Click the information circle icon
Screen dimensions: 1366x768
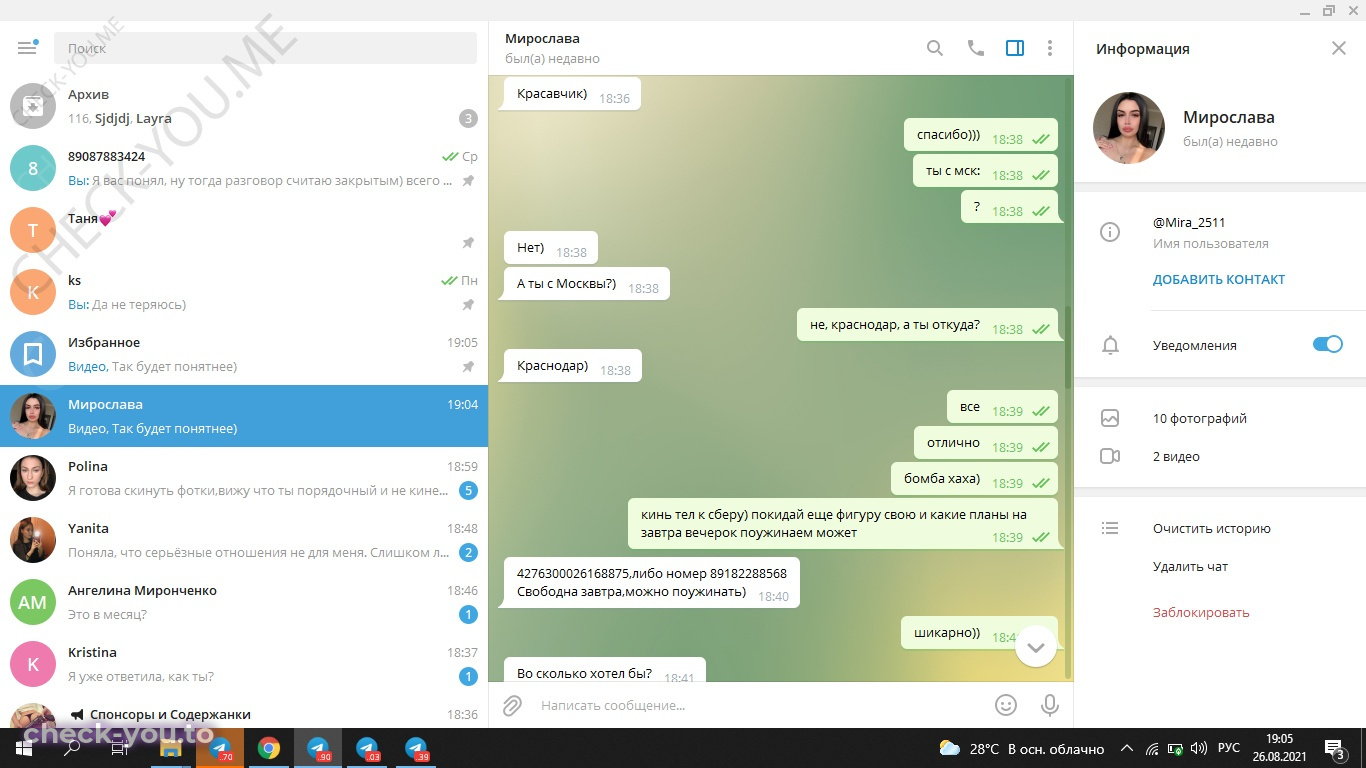tap(1109, 232)
